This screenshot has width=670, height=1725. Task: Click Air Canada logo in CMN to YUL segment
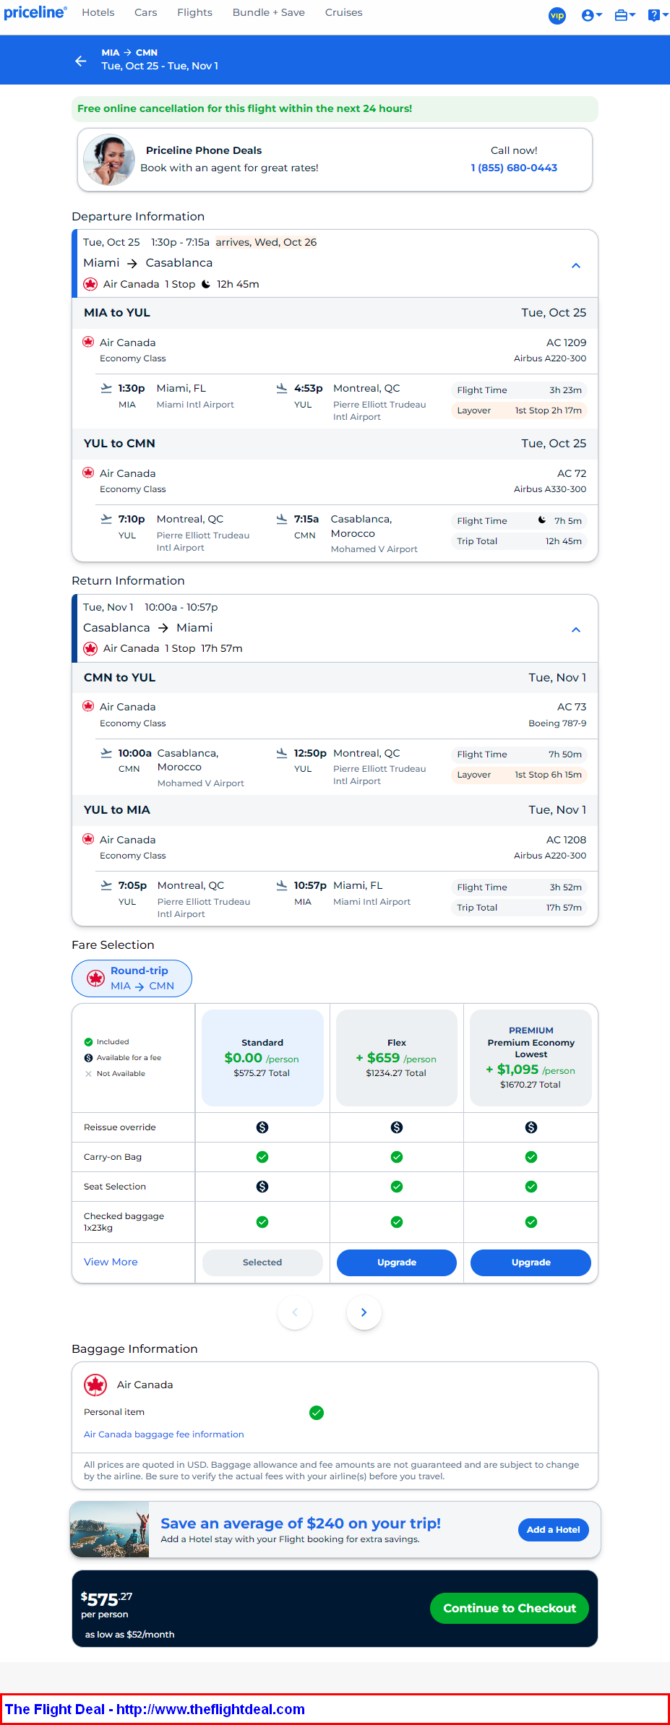[x=88, y=706]
